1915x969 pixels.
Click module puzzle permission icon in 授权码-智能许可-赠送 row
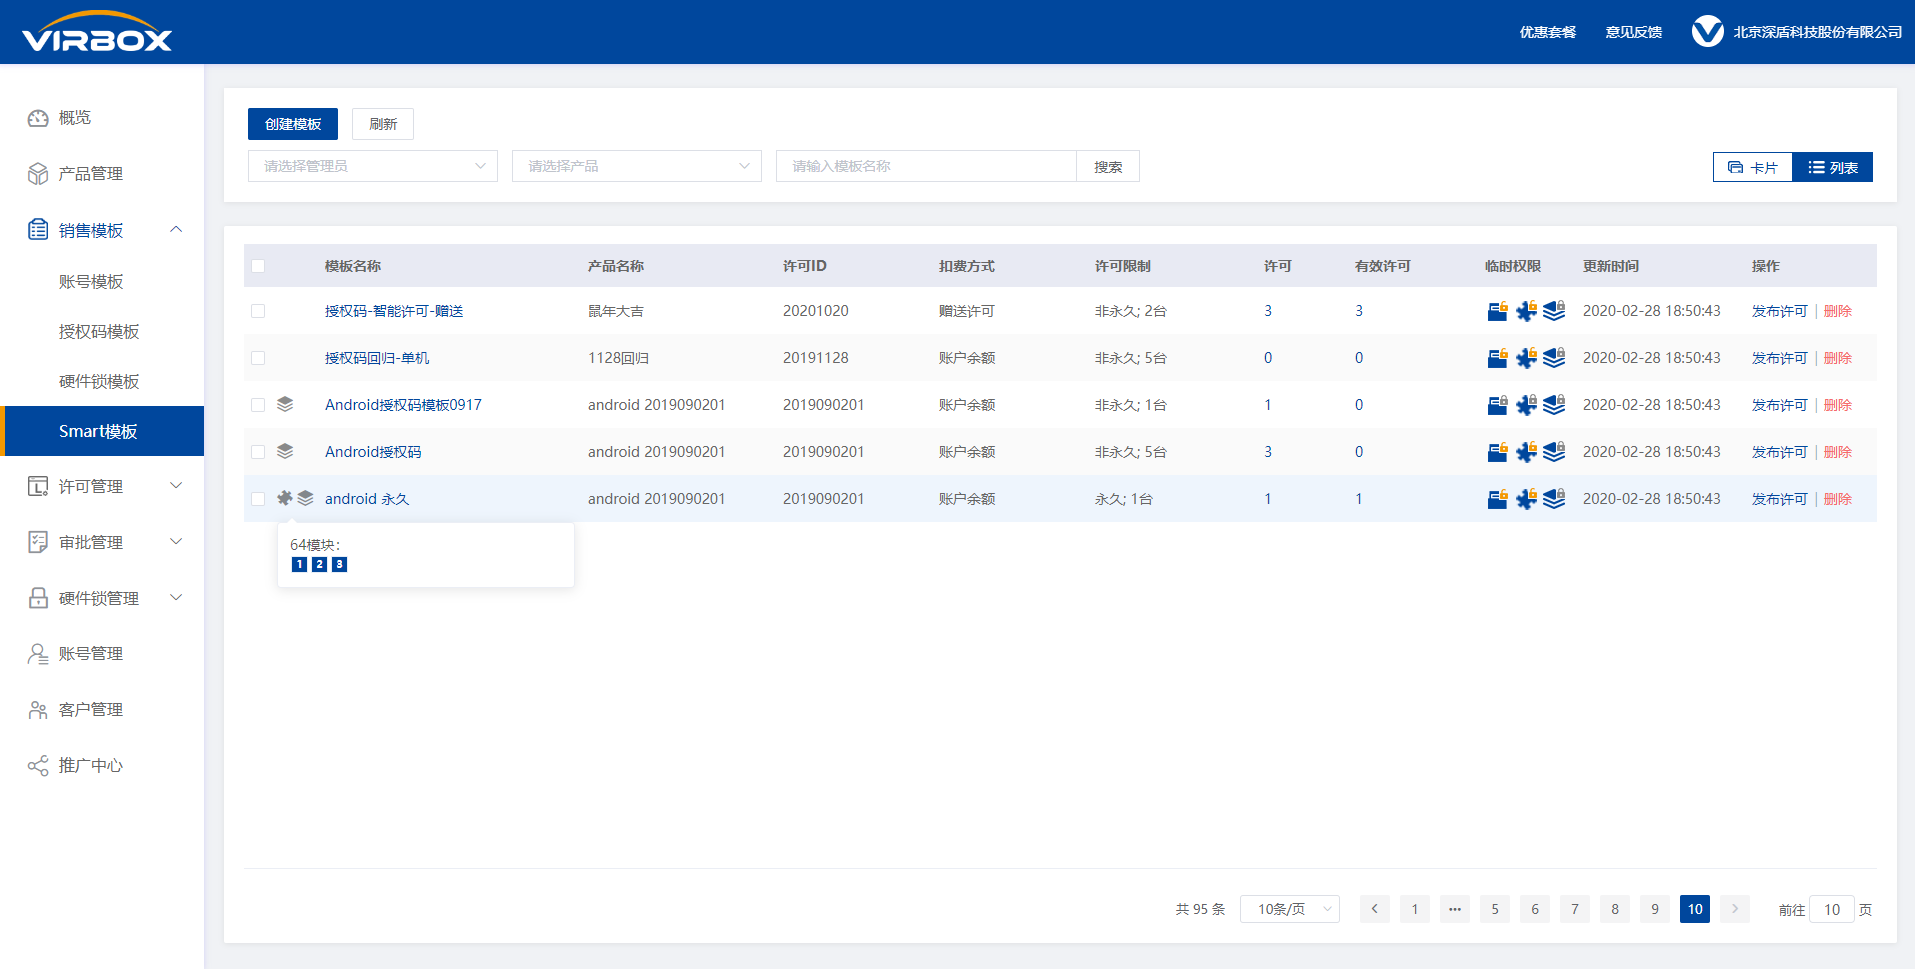pyautogui.click(x=1526, y=311)
